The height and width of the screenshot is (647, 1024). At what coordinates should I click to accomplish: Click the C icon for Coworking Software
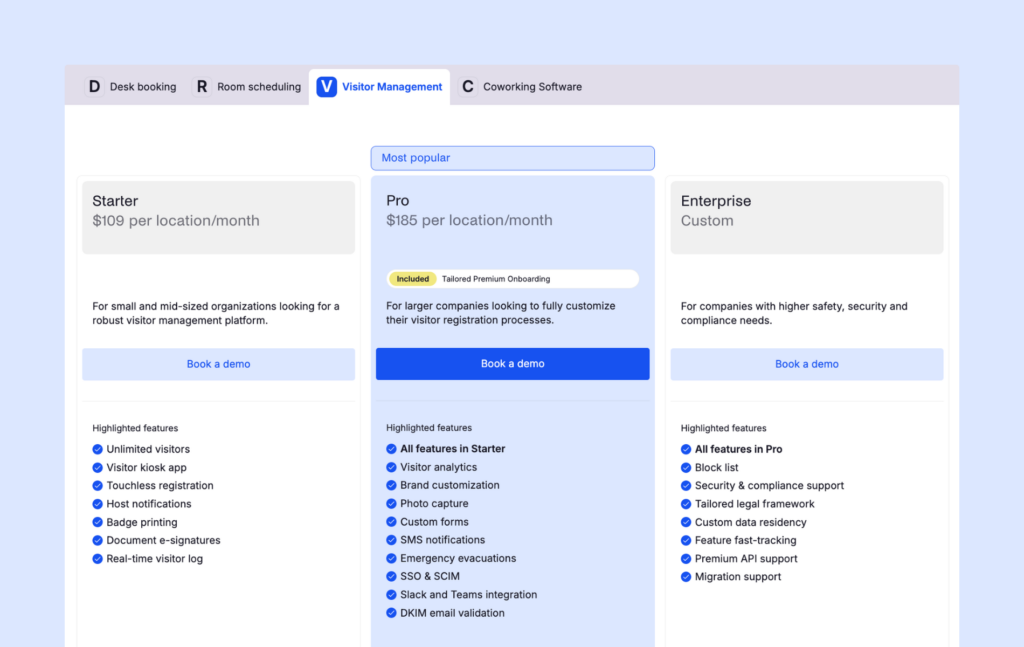(x=467, y=87)
